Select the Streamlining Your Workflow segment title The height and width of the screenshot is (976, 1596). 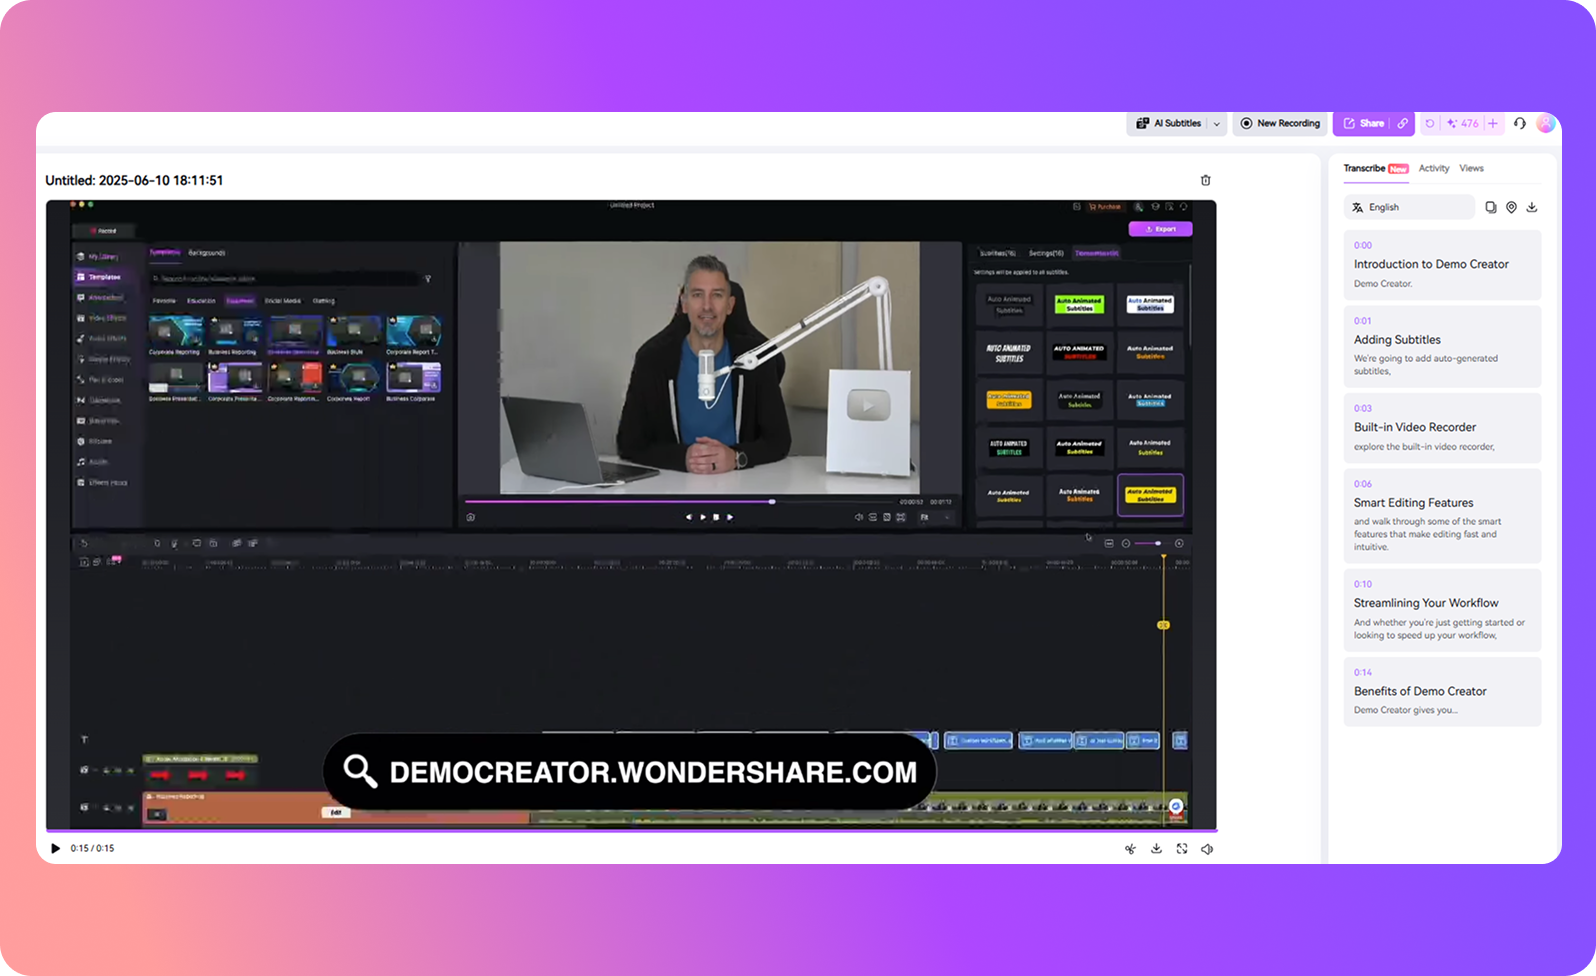1426,603
